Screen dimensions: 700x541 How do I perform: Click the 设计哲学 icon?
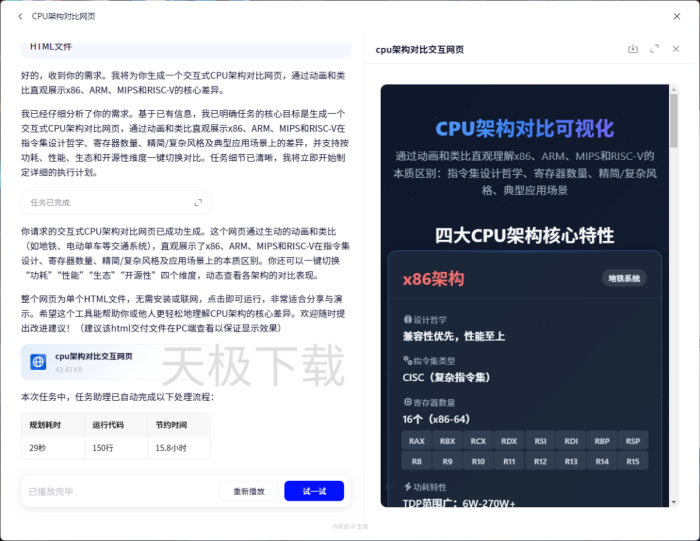[x=408, y=319]
